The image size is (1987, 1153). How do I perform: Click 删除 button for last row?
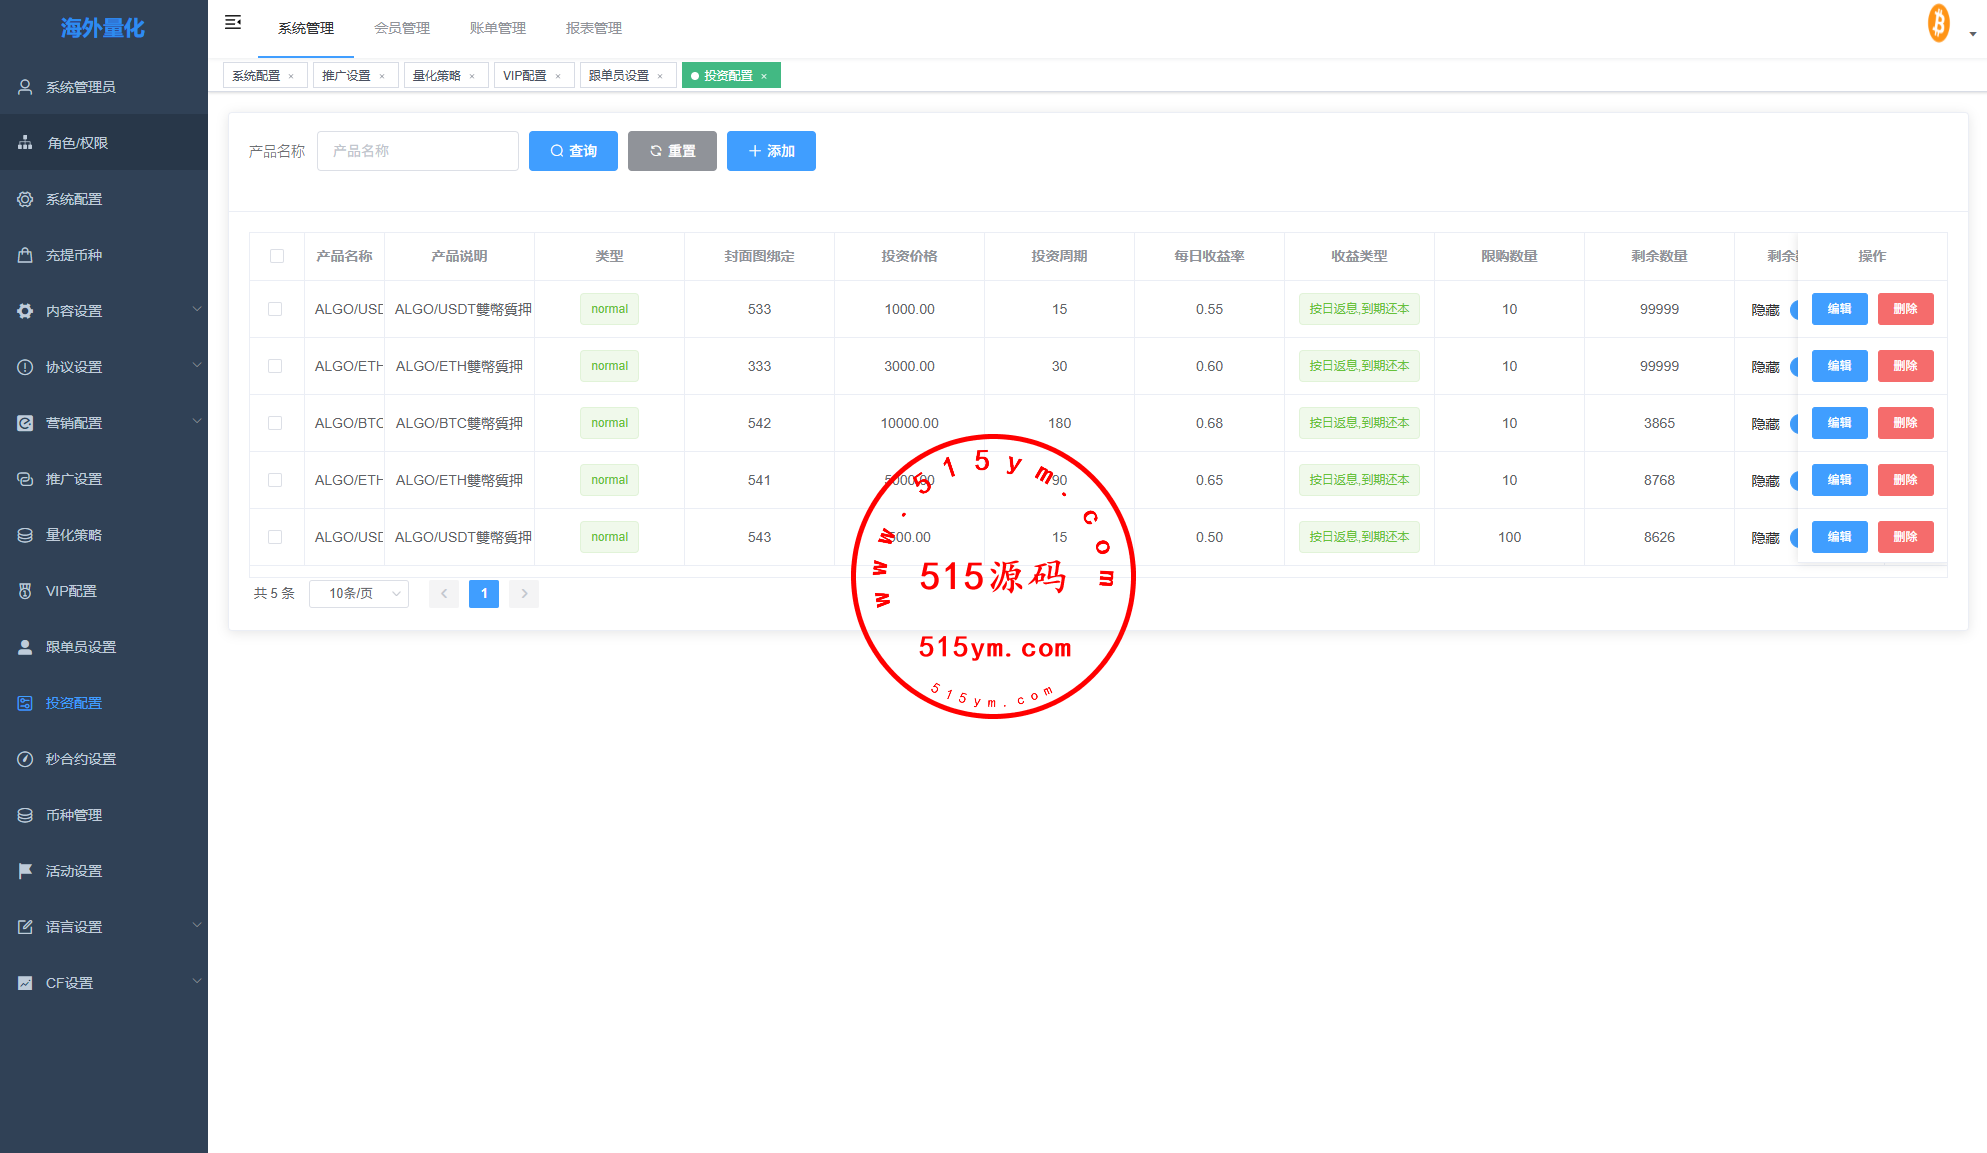coord(1905,537)
